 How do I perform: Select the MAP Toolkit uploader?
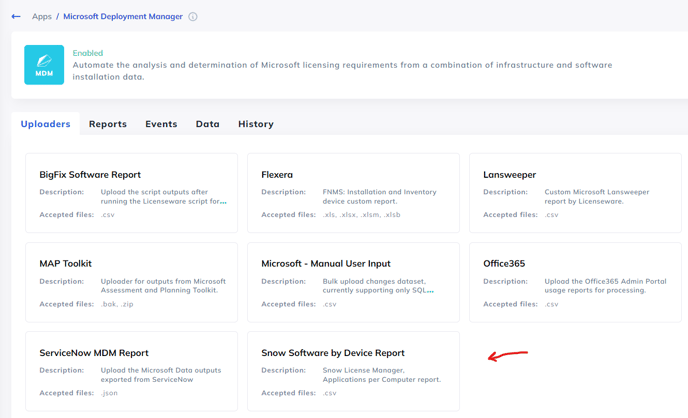coord(132,282)
